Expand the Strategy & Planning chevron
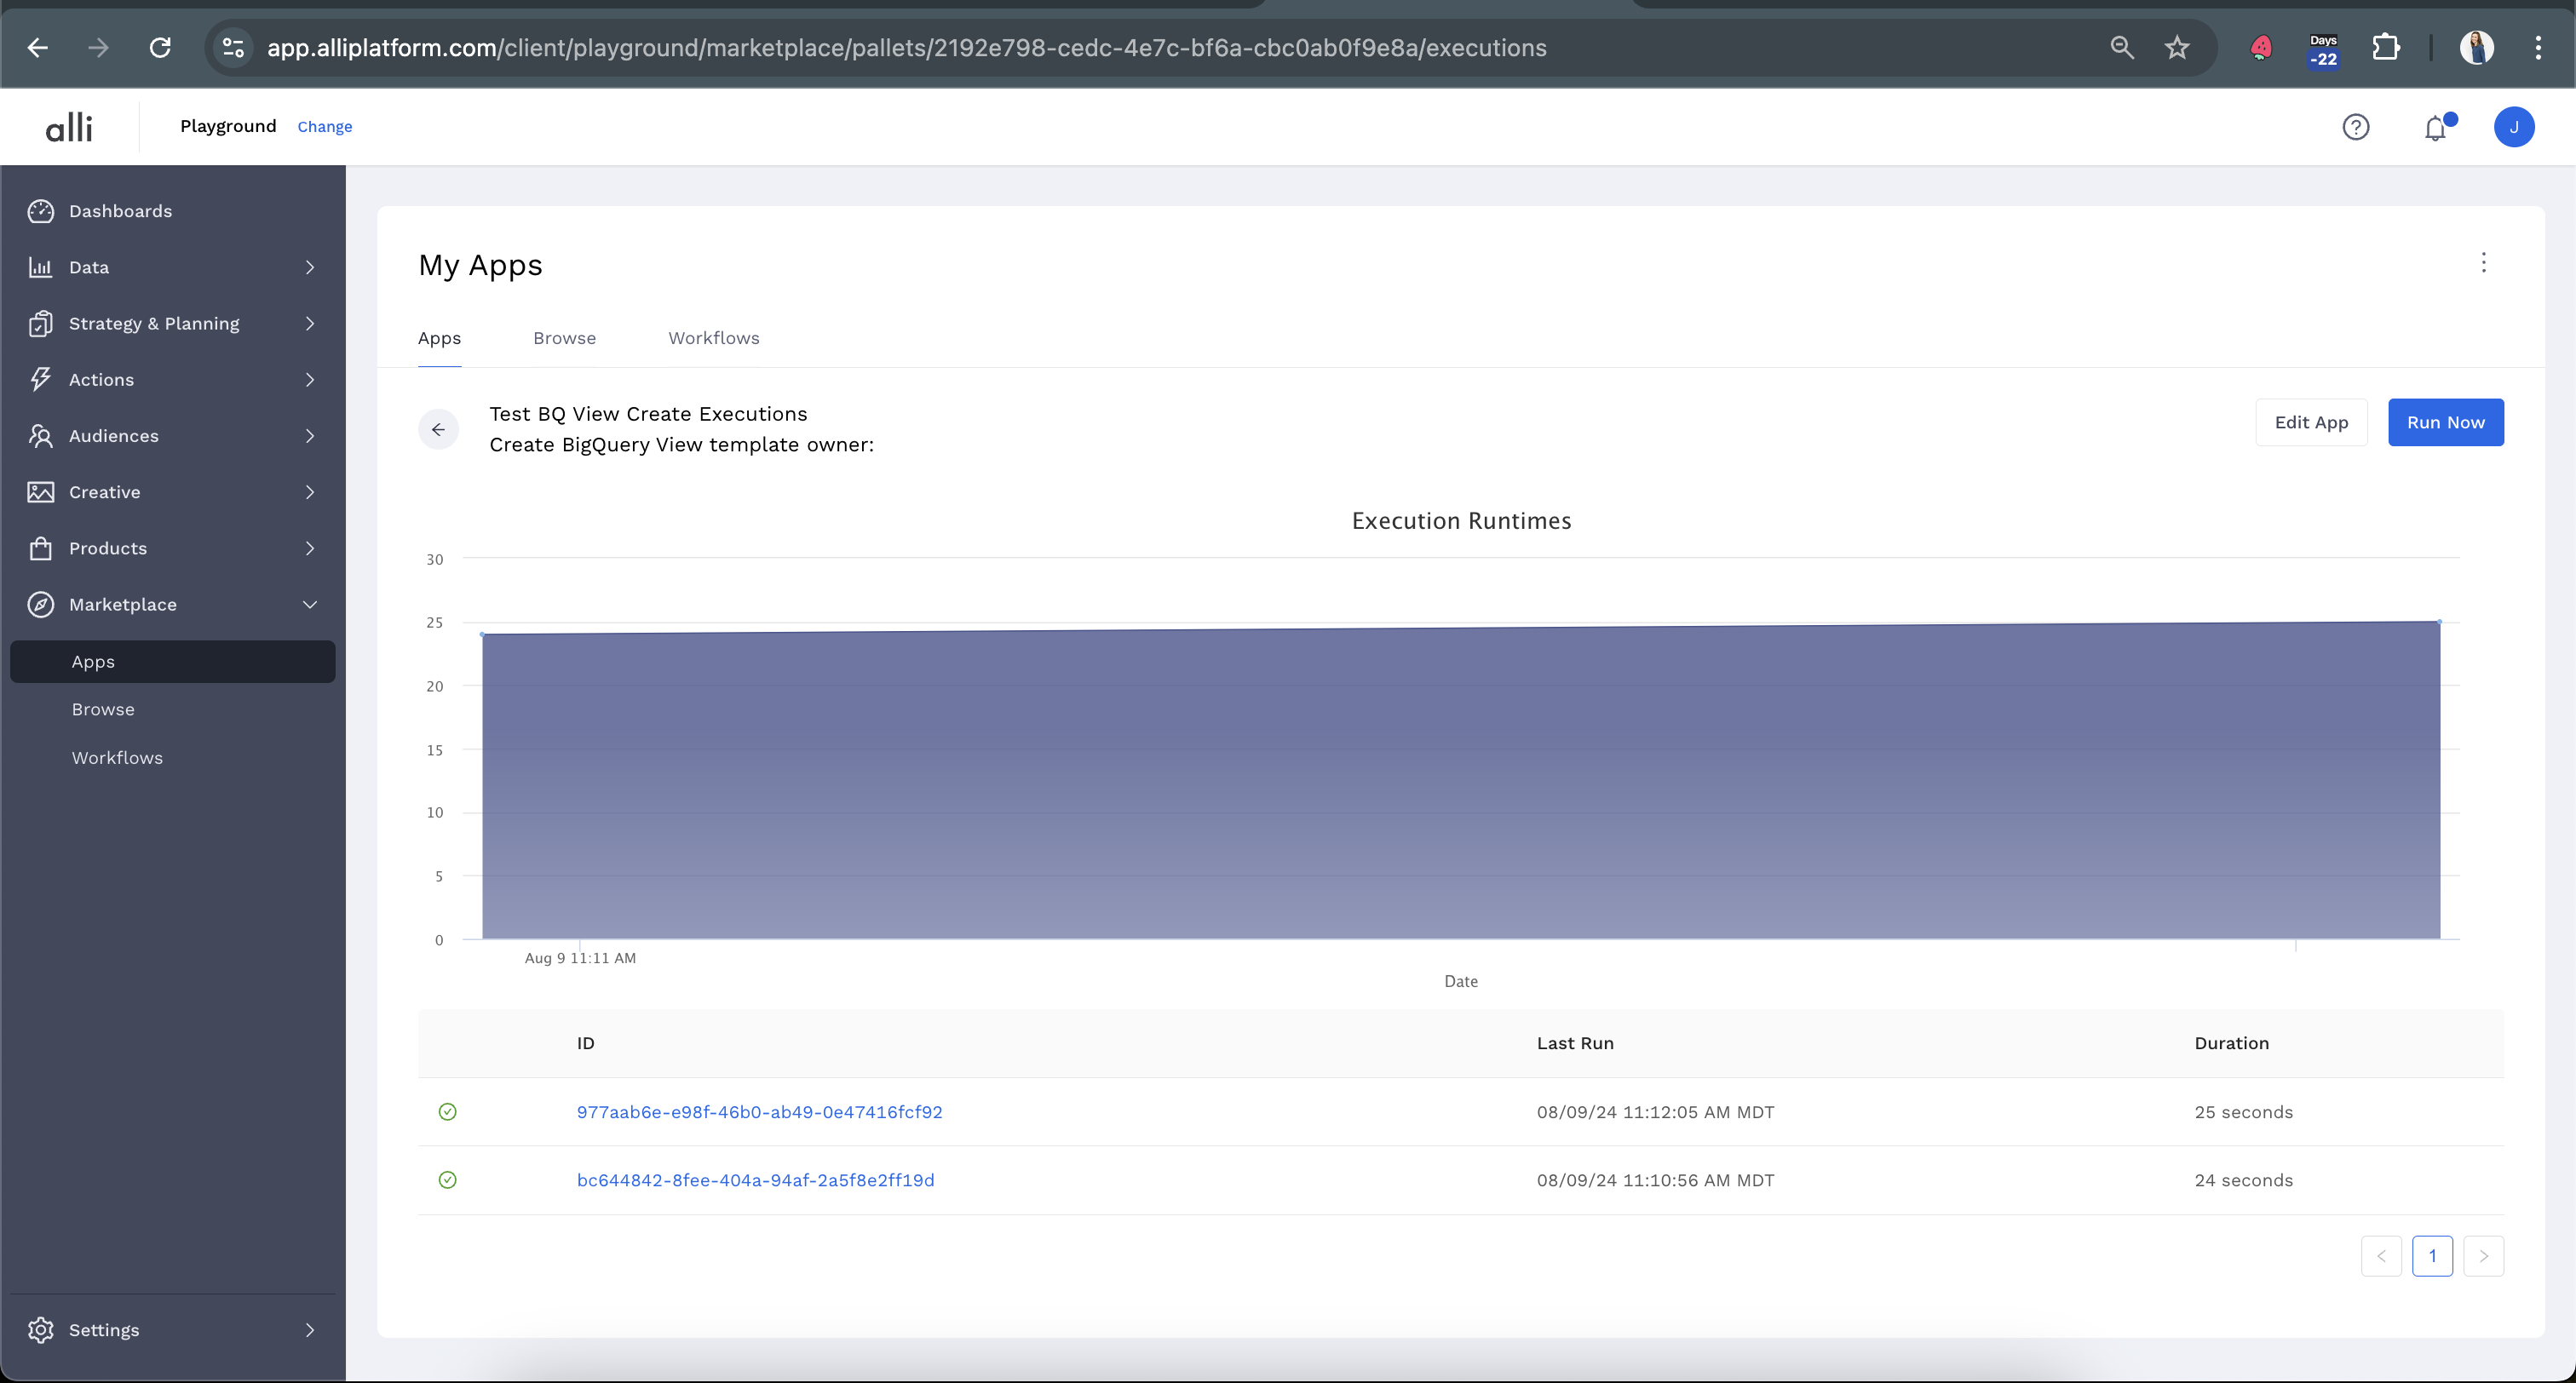Viewport: 2576px width, 1383px height. (x=309, y=323)
